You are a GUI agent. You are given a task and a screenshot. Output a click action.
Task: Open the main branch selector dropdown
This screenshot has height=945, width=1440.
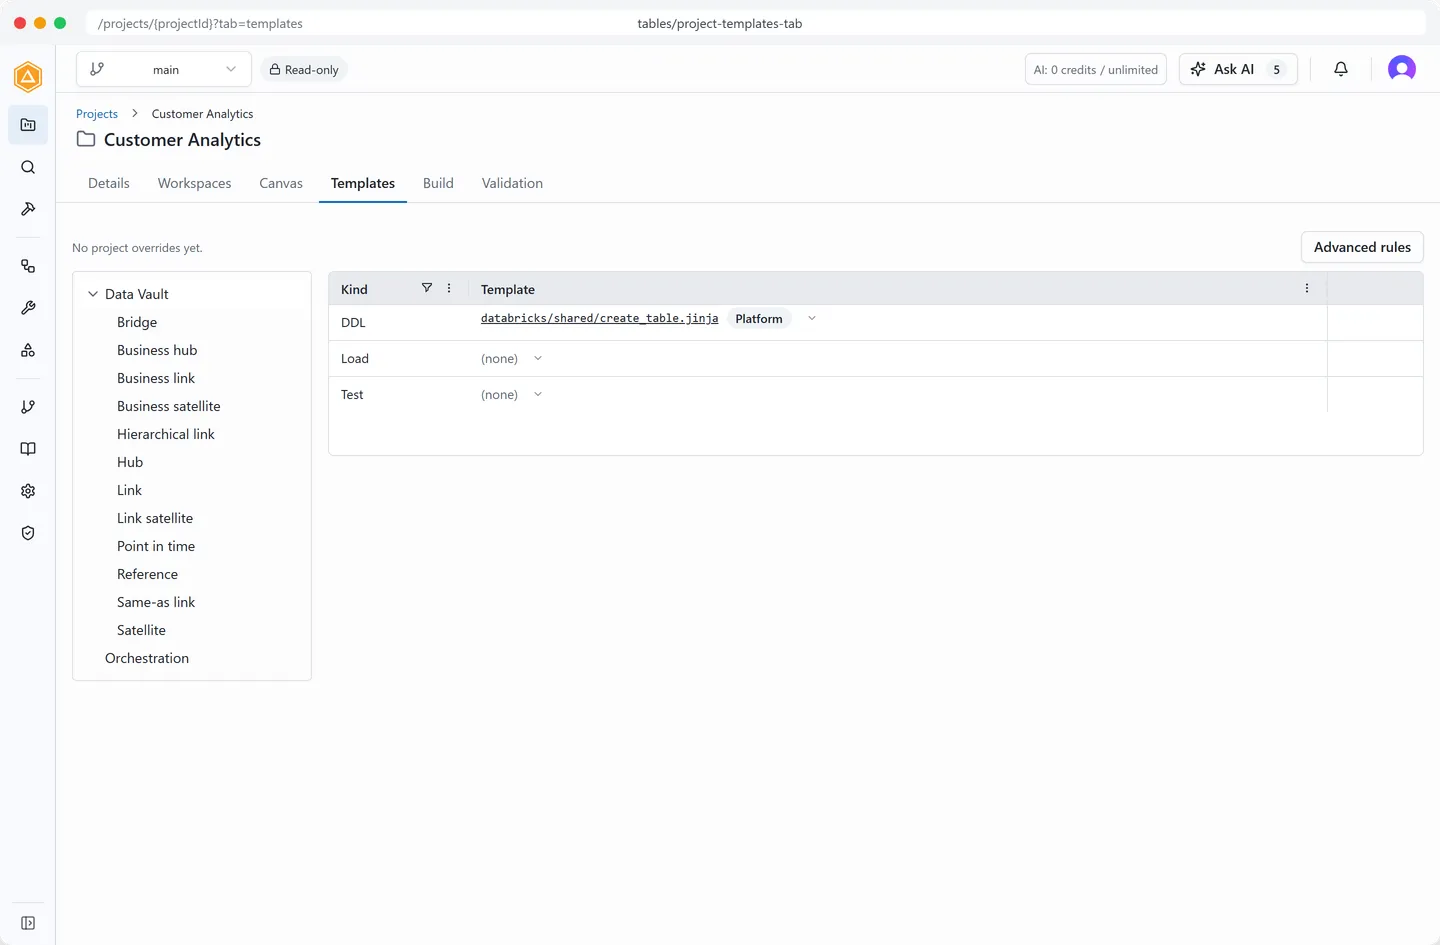164,69
